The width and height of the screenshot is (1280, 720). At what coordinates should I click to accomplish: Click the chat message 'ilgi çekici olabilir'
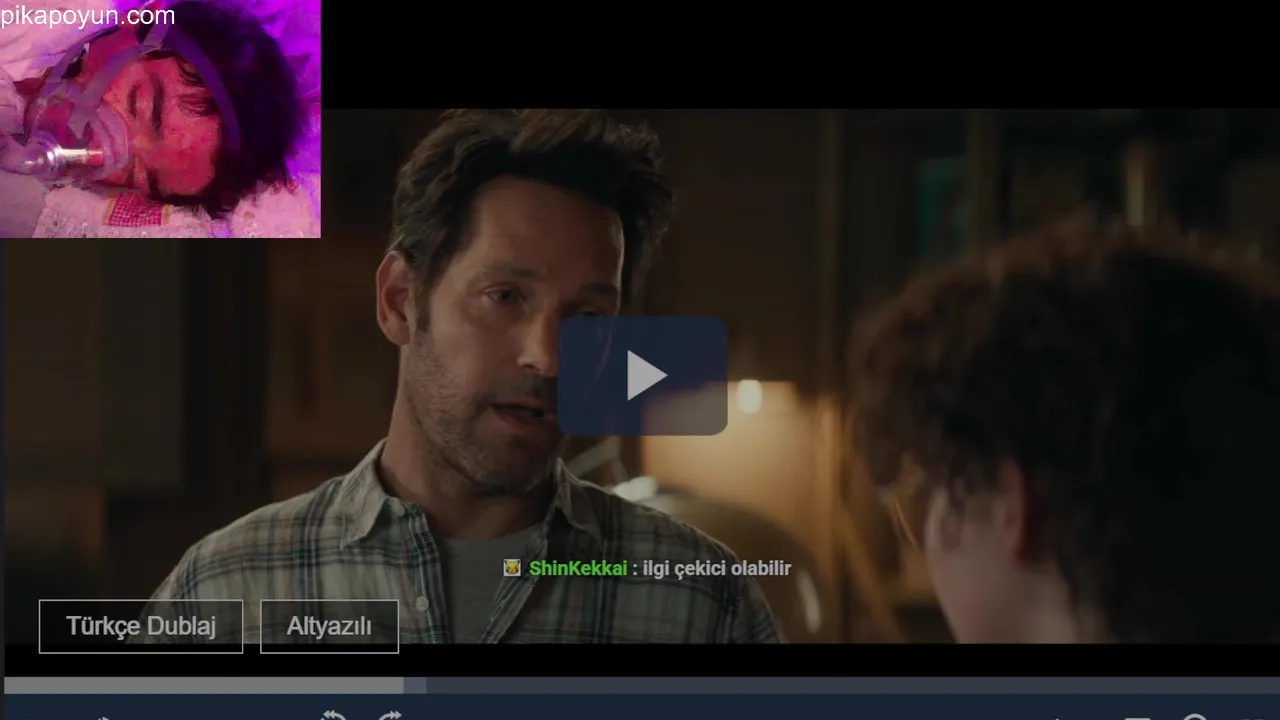tap(717, 568)
